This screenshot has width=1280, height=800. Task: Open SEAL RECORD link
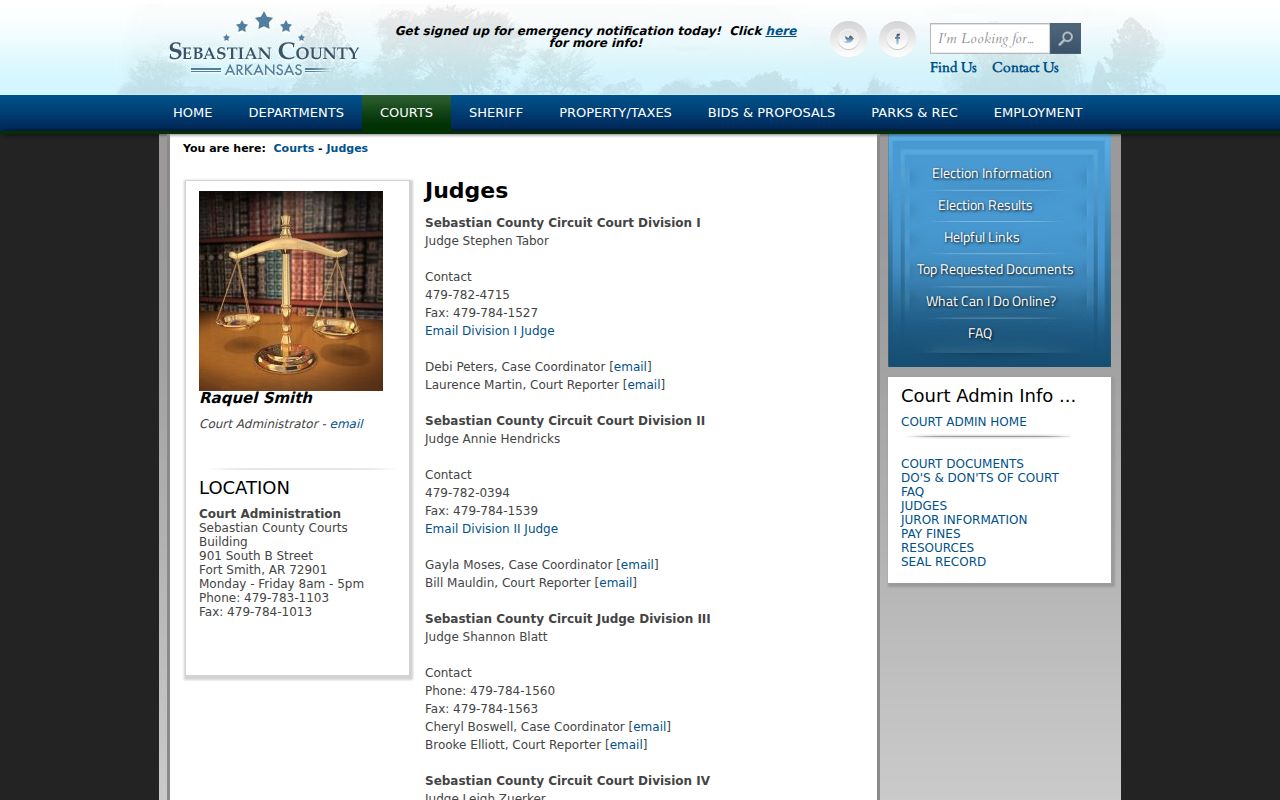943,562
